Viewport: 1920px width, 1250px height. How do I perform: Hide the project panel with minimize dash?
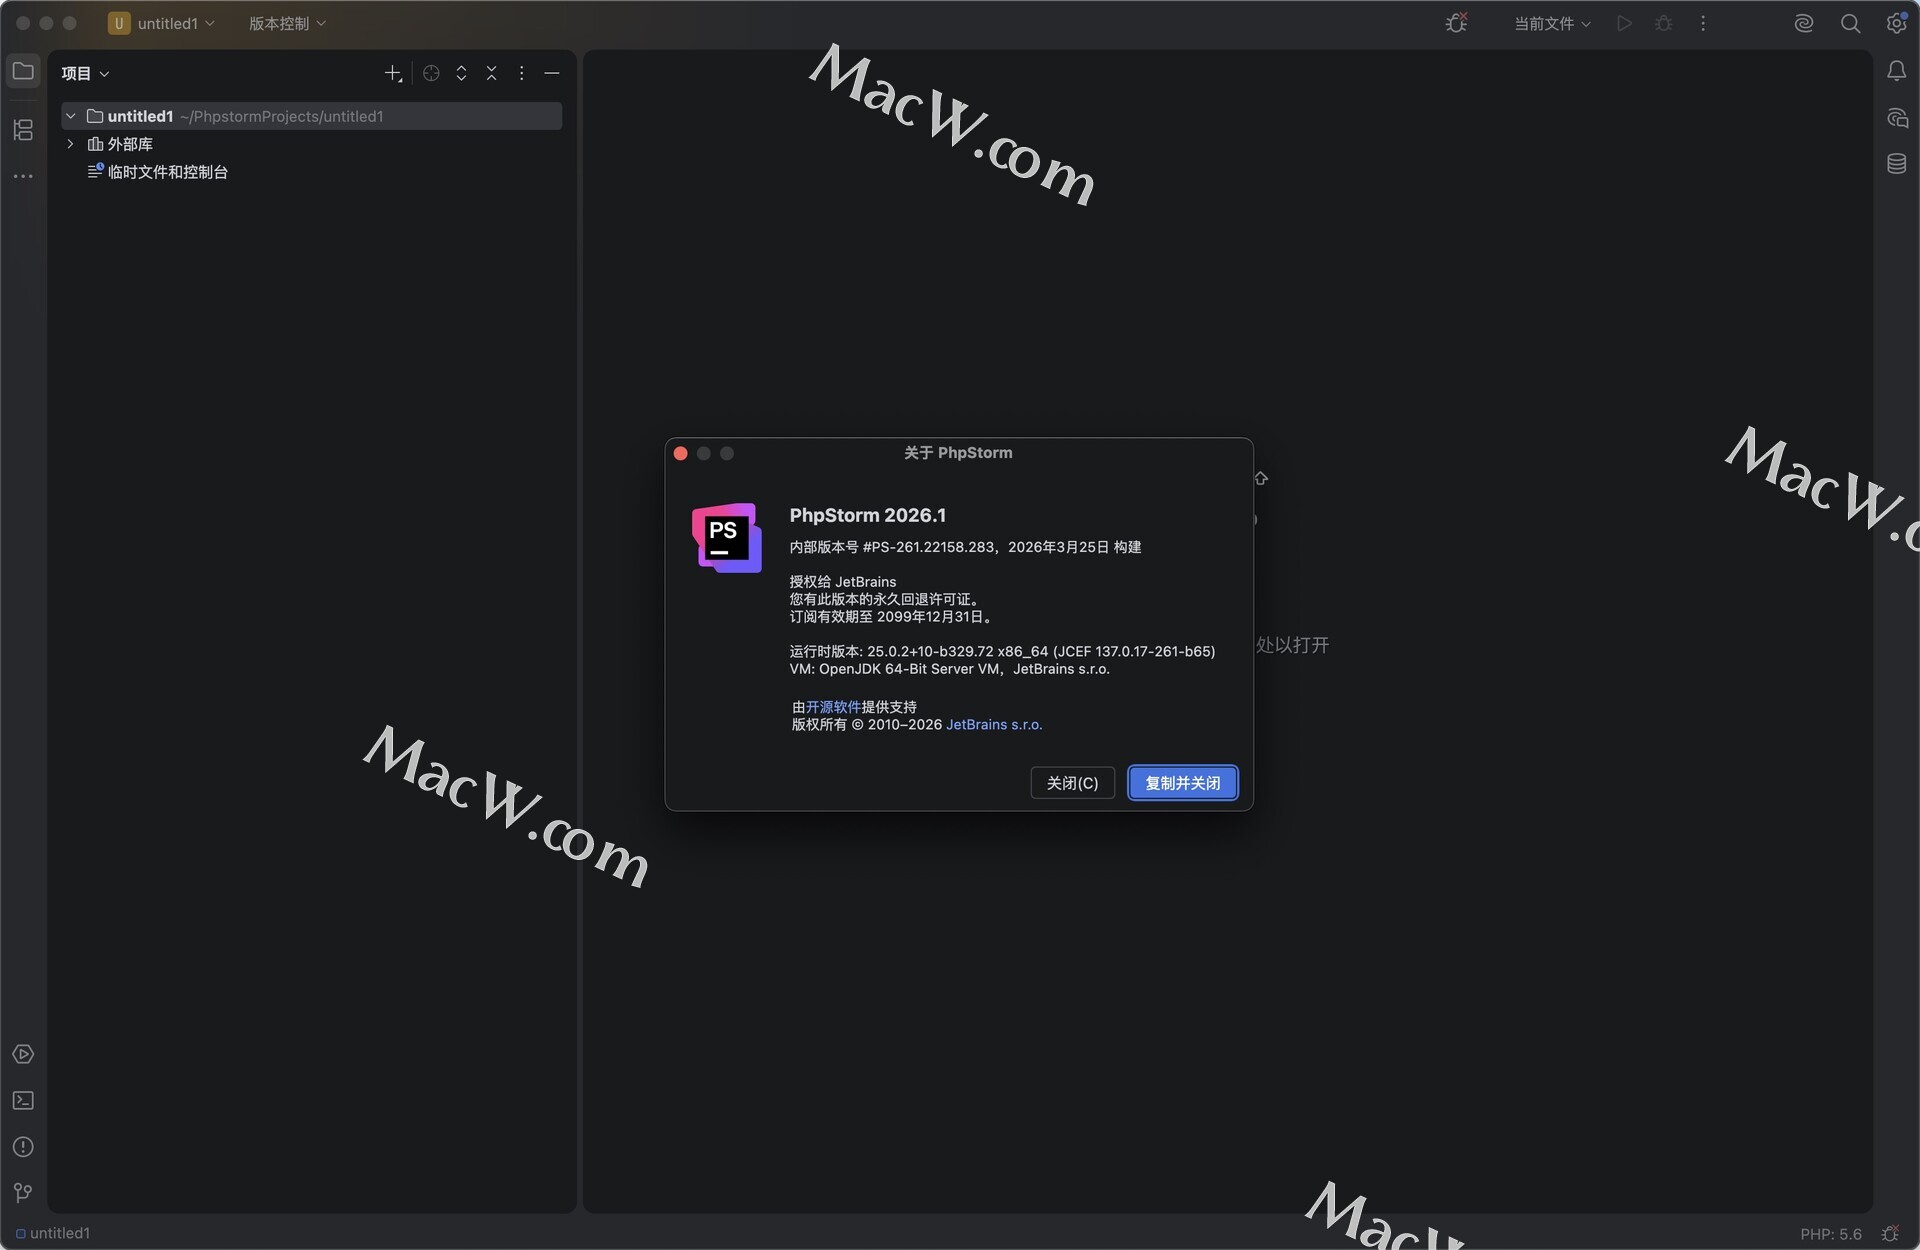coord(551,73)
